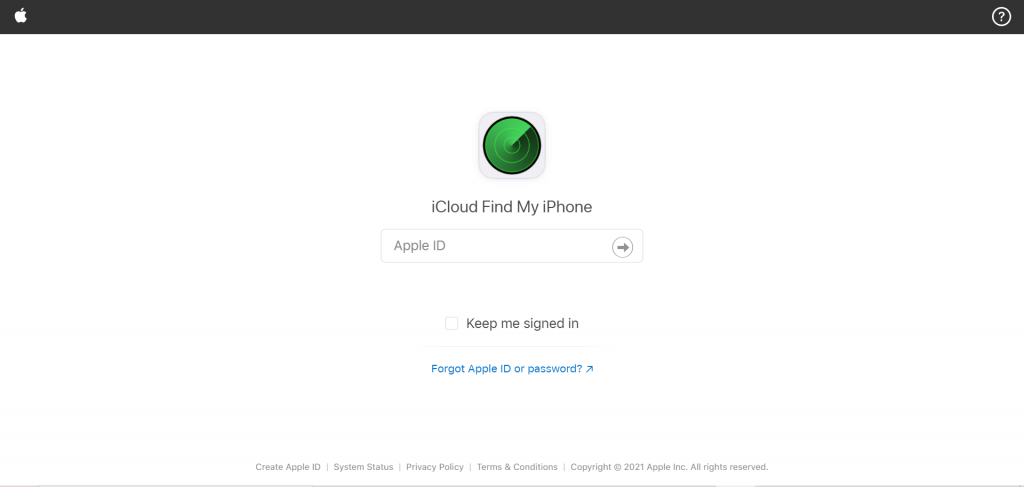Open the Terms & Conditions footer link
This screenshot has width=1024, height=487.
point(517,467)
